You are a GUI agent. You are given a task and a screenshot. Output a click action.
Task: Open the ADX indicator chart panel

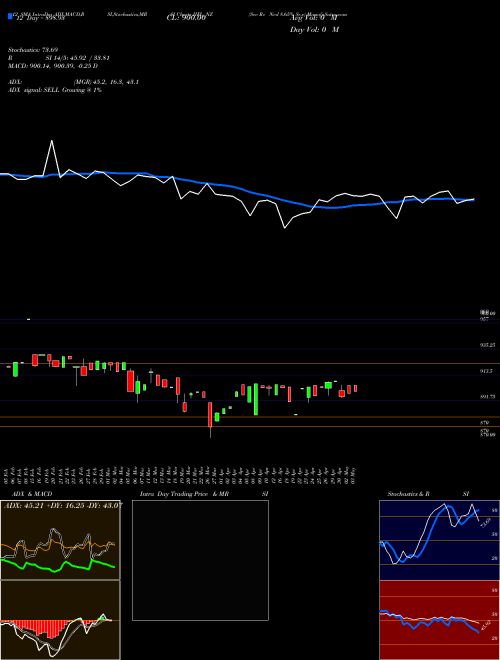click(x=60, y=540)
